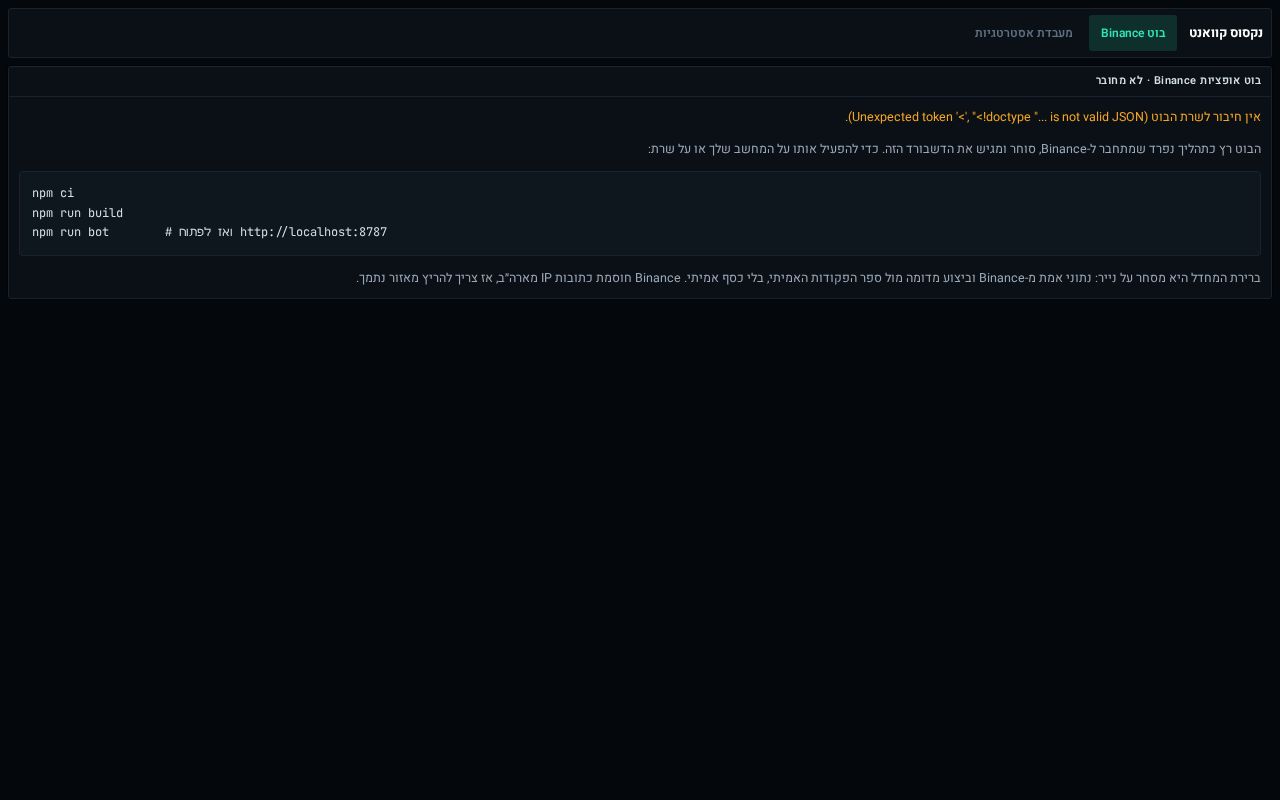Click empty space inside the code block
1280x800 pixels.
point(800,213)
